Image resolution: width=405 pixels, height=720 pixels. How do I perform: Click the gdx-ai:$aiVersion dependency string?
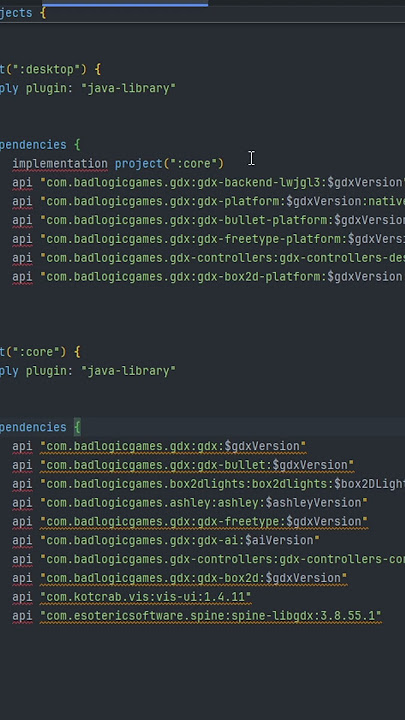coord(180,540)
